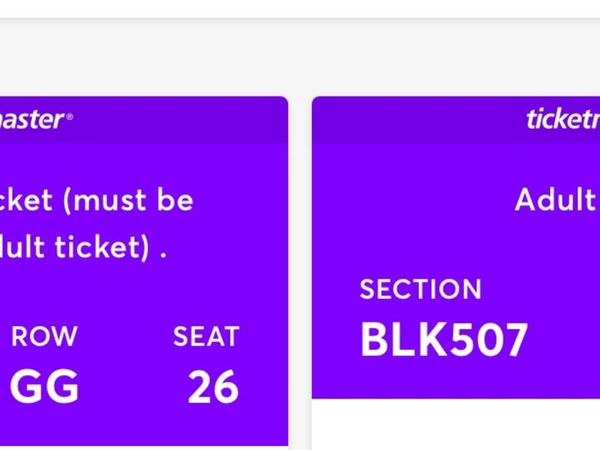Click the registered trademark symbol on left ticket
This screenshot has width=600, height=450.
click(x=69, y=116)
